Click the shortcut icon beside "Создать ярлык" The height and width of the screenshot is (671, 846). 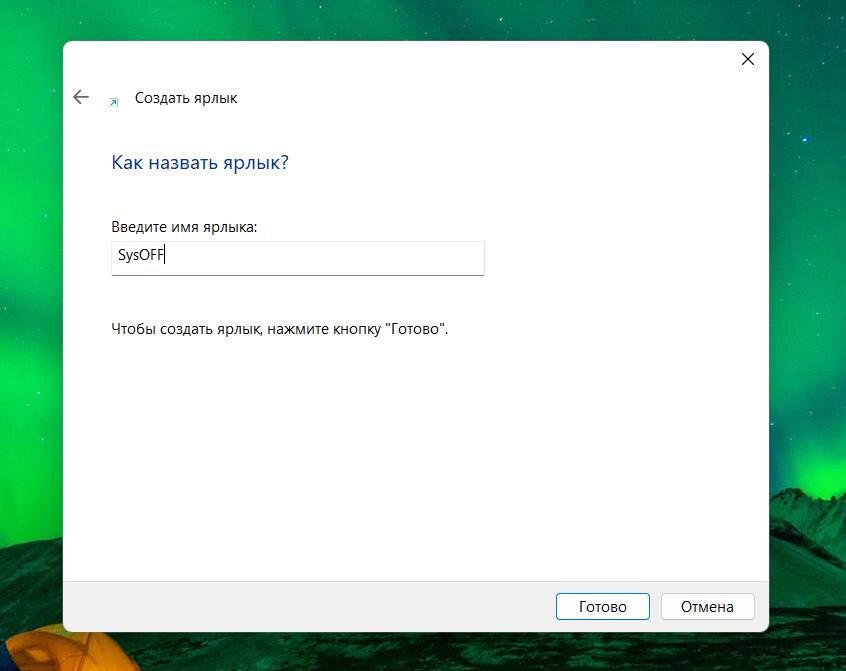point(115,99)
